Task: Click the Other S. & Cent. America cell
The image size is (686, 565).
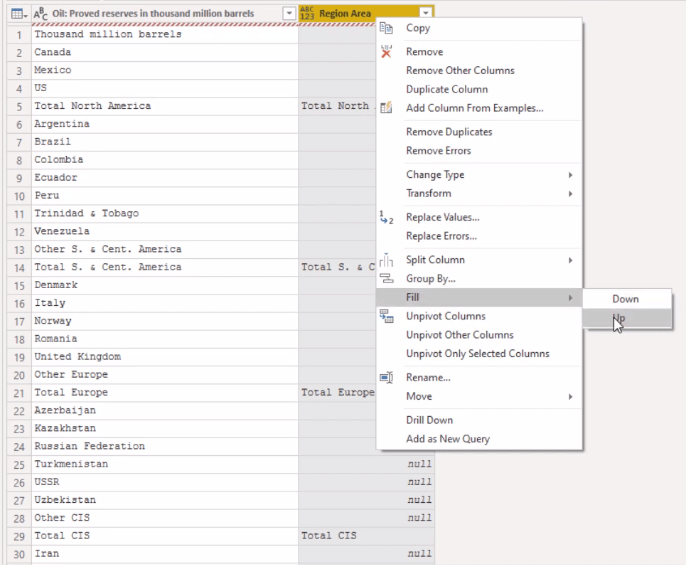Action: click(165, 249)
